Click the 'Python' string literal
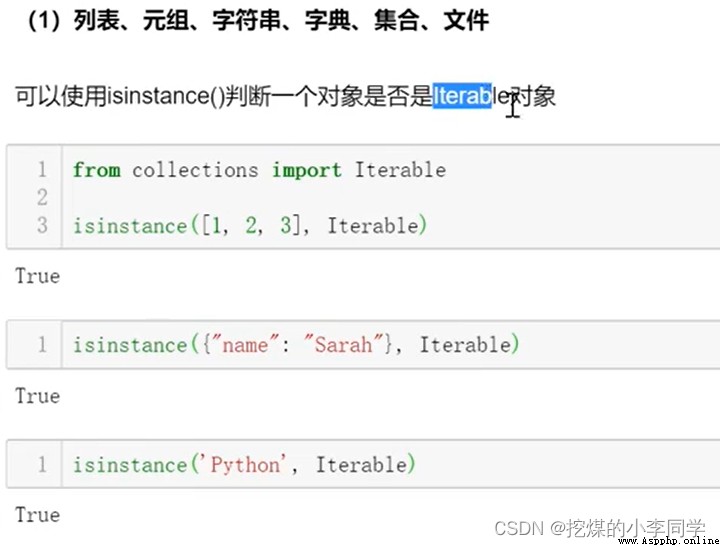Screen dimensions: 720x547 coord(248,464)
